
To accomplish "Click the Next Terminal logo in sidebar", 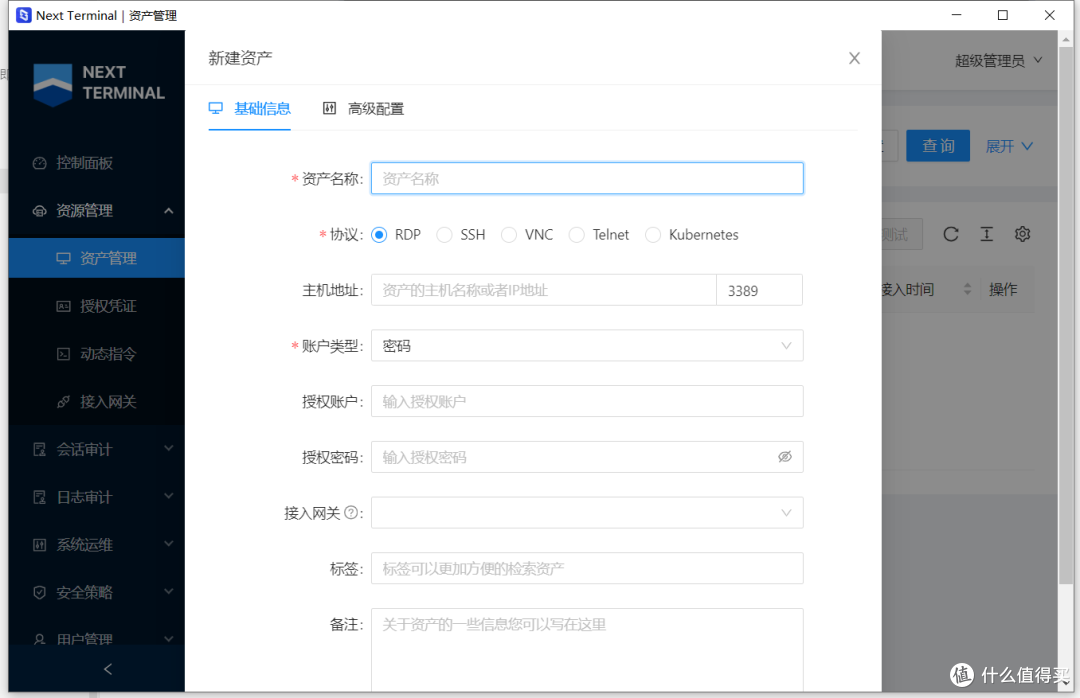I will tap(98, 83).
